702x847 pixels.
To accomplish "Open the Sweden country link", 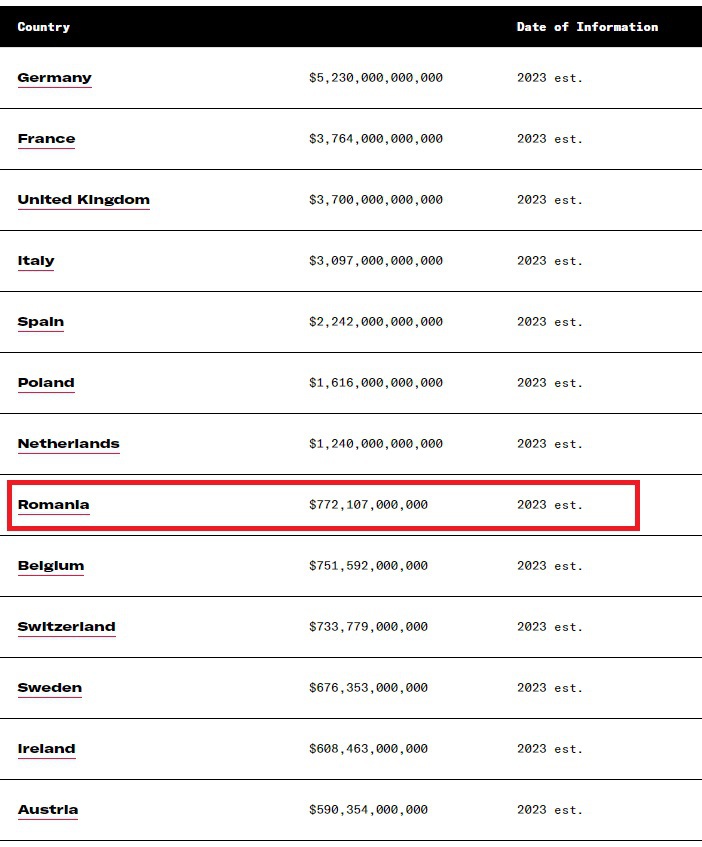I will coord(50,688).
